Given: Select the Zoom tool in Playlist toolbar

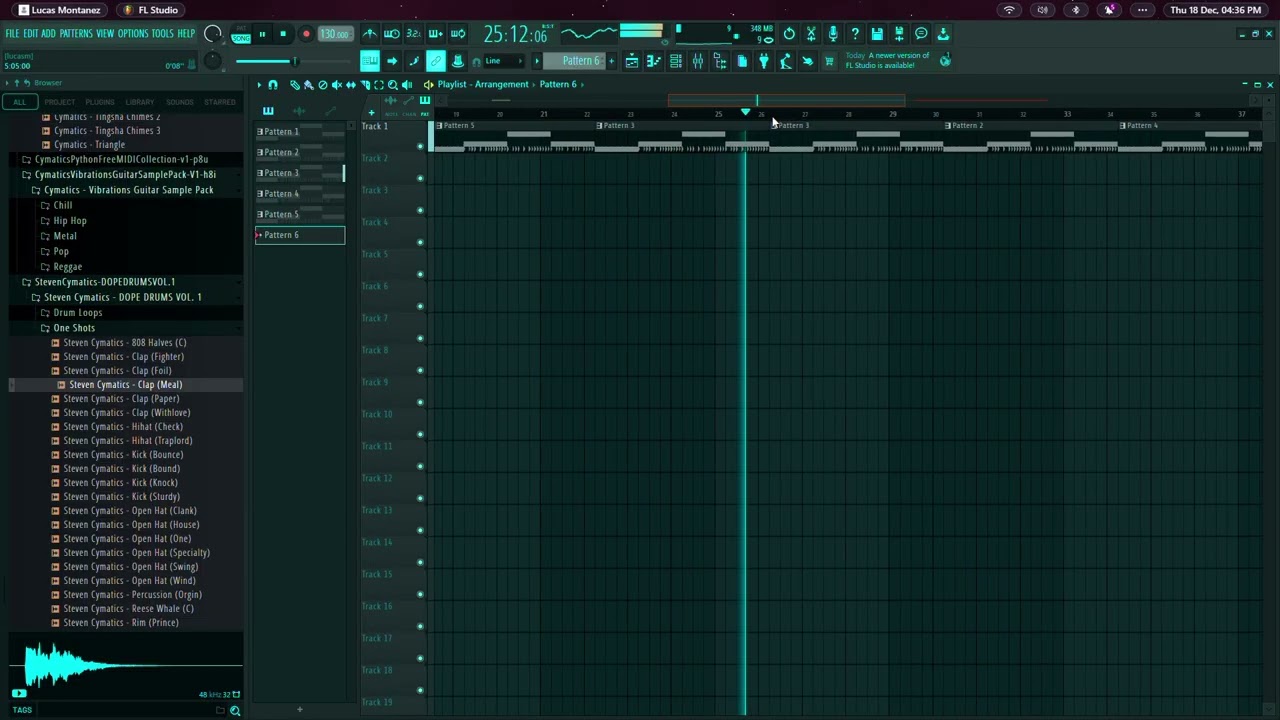Looking at the screenshot, I should pos(393,85).
